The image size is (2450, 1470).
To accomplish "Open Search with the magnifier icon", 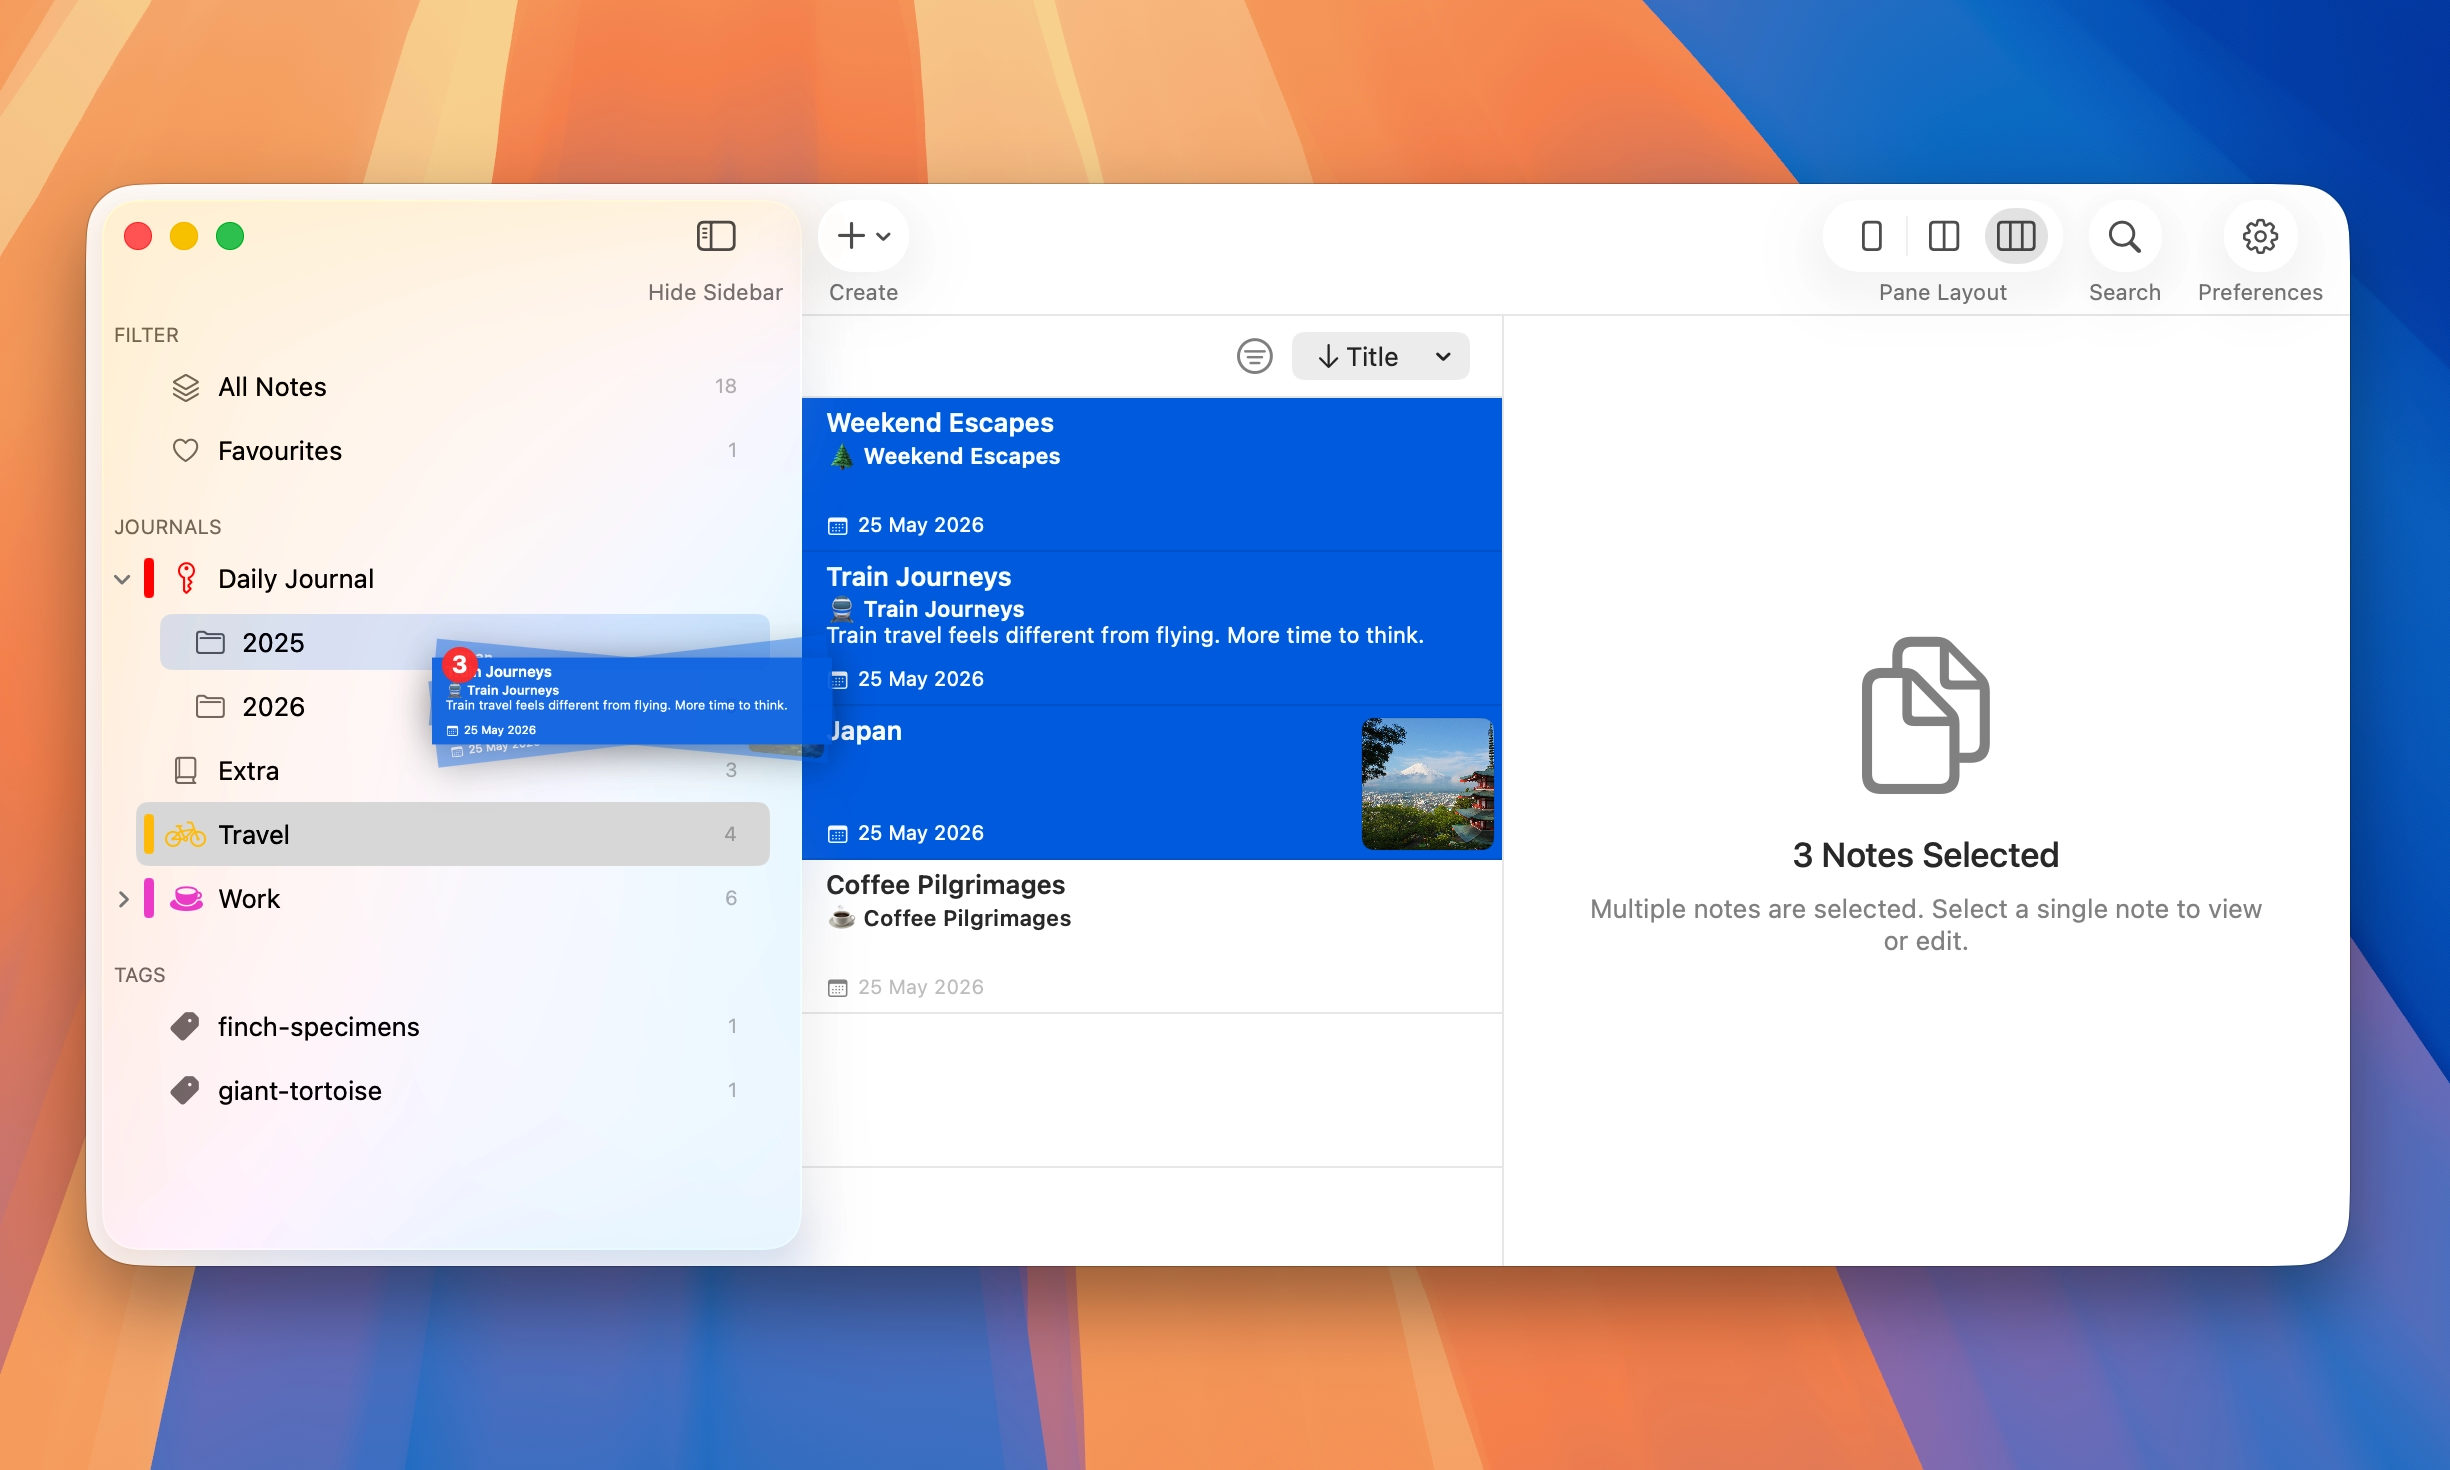I will [x=2124, y=237].
